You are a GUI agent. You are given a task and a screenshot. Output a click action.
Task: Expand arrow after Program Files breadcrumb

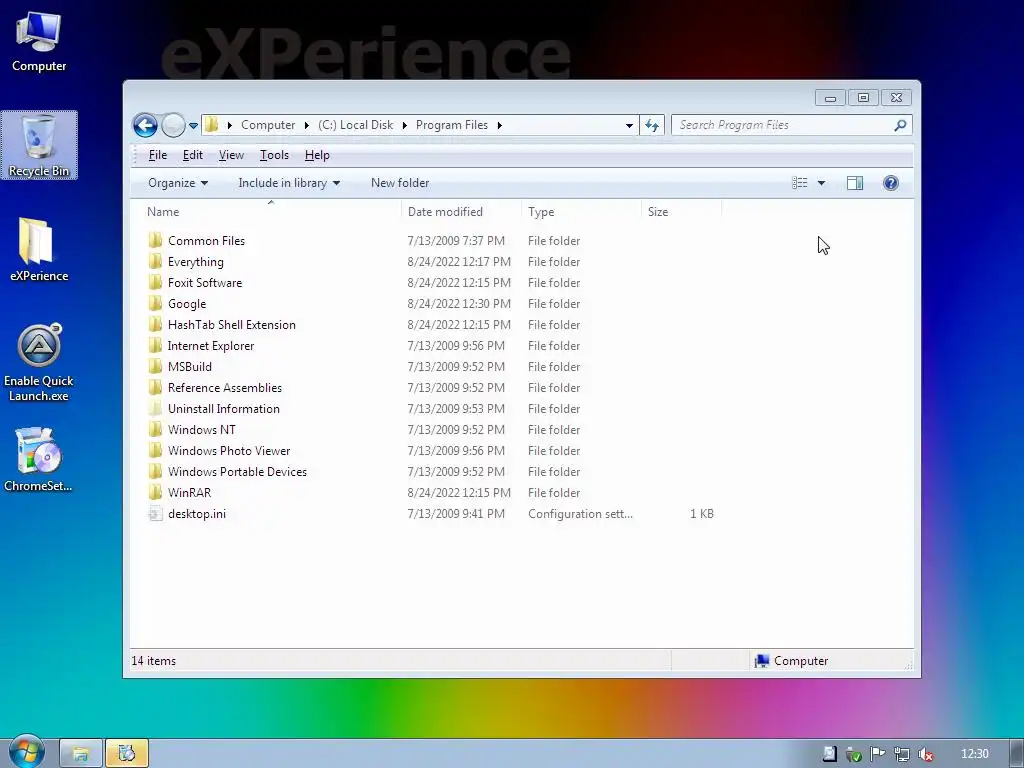coord(500,125)
